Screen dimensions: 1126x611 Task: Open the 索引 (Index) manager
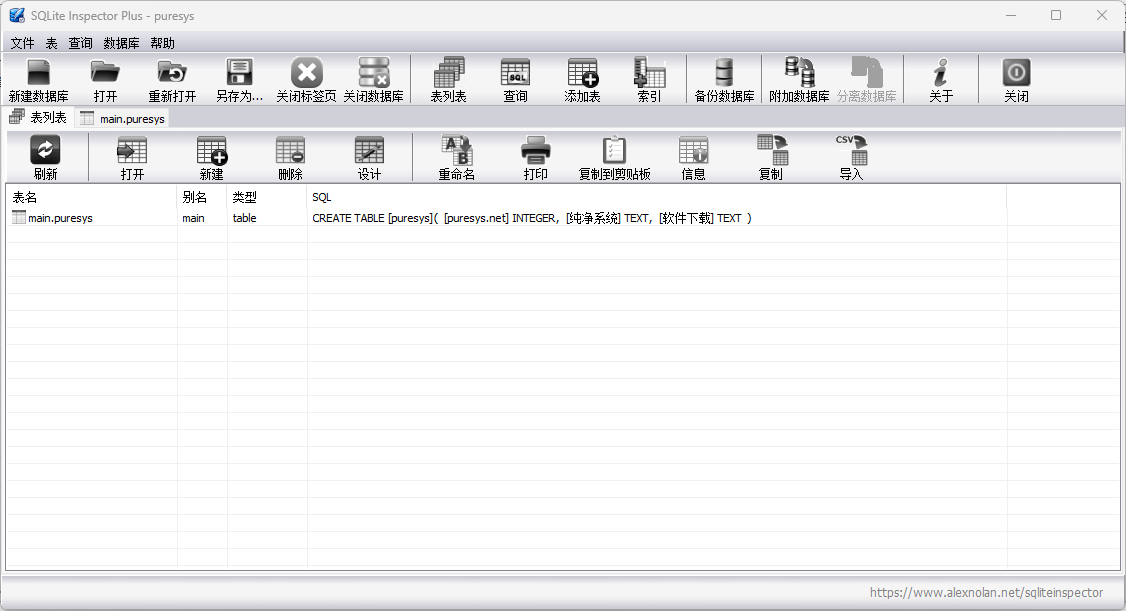coord(649,78)
